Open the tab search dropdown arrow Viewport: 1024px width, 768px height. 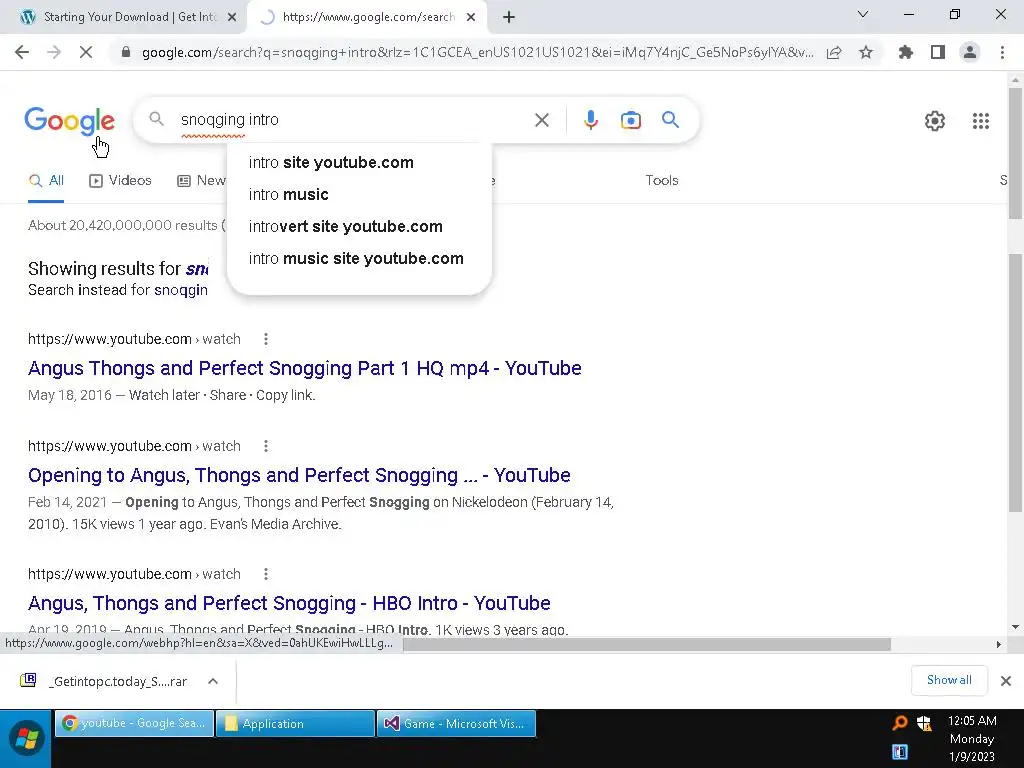tap(863, 14)
